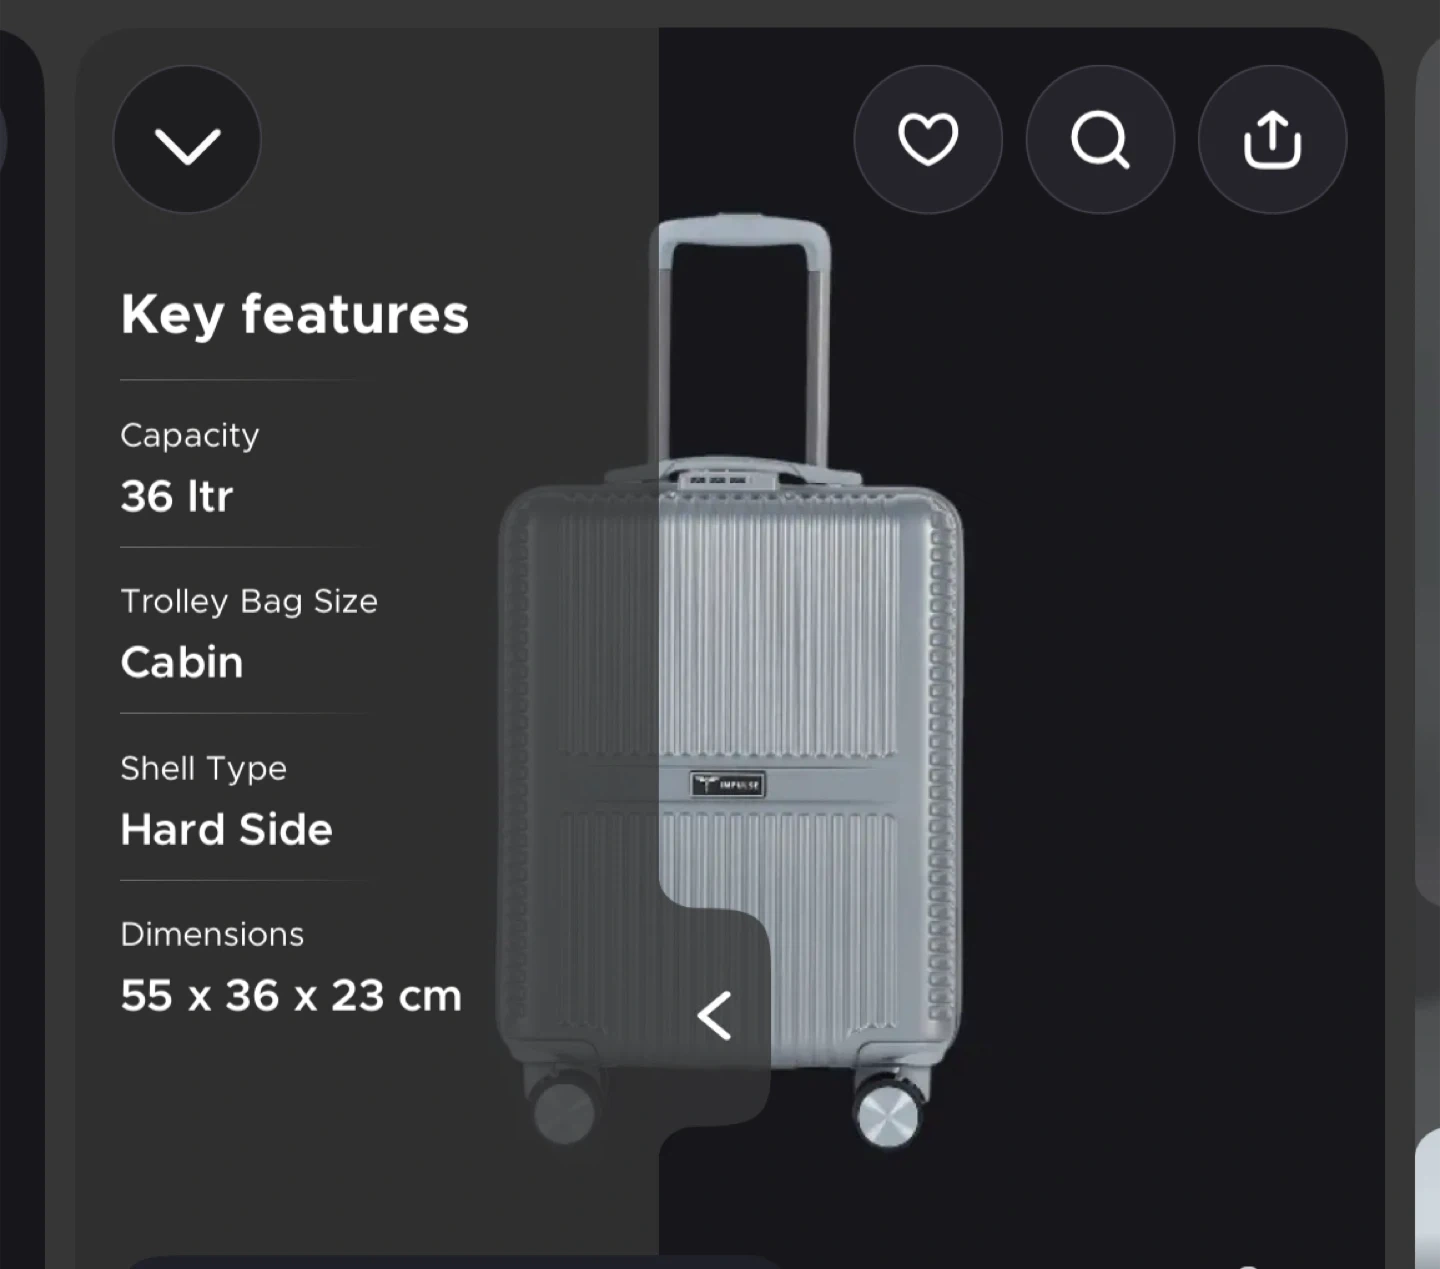Tap the Capacity label
Screen dimensions: 1440x1269
(190, 435)
